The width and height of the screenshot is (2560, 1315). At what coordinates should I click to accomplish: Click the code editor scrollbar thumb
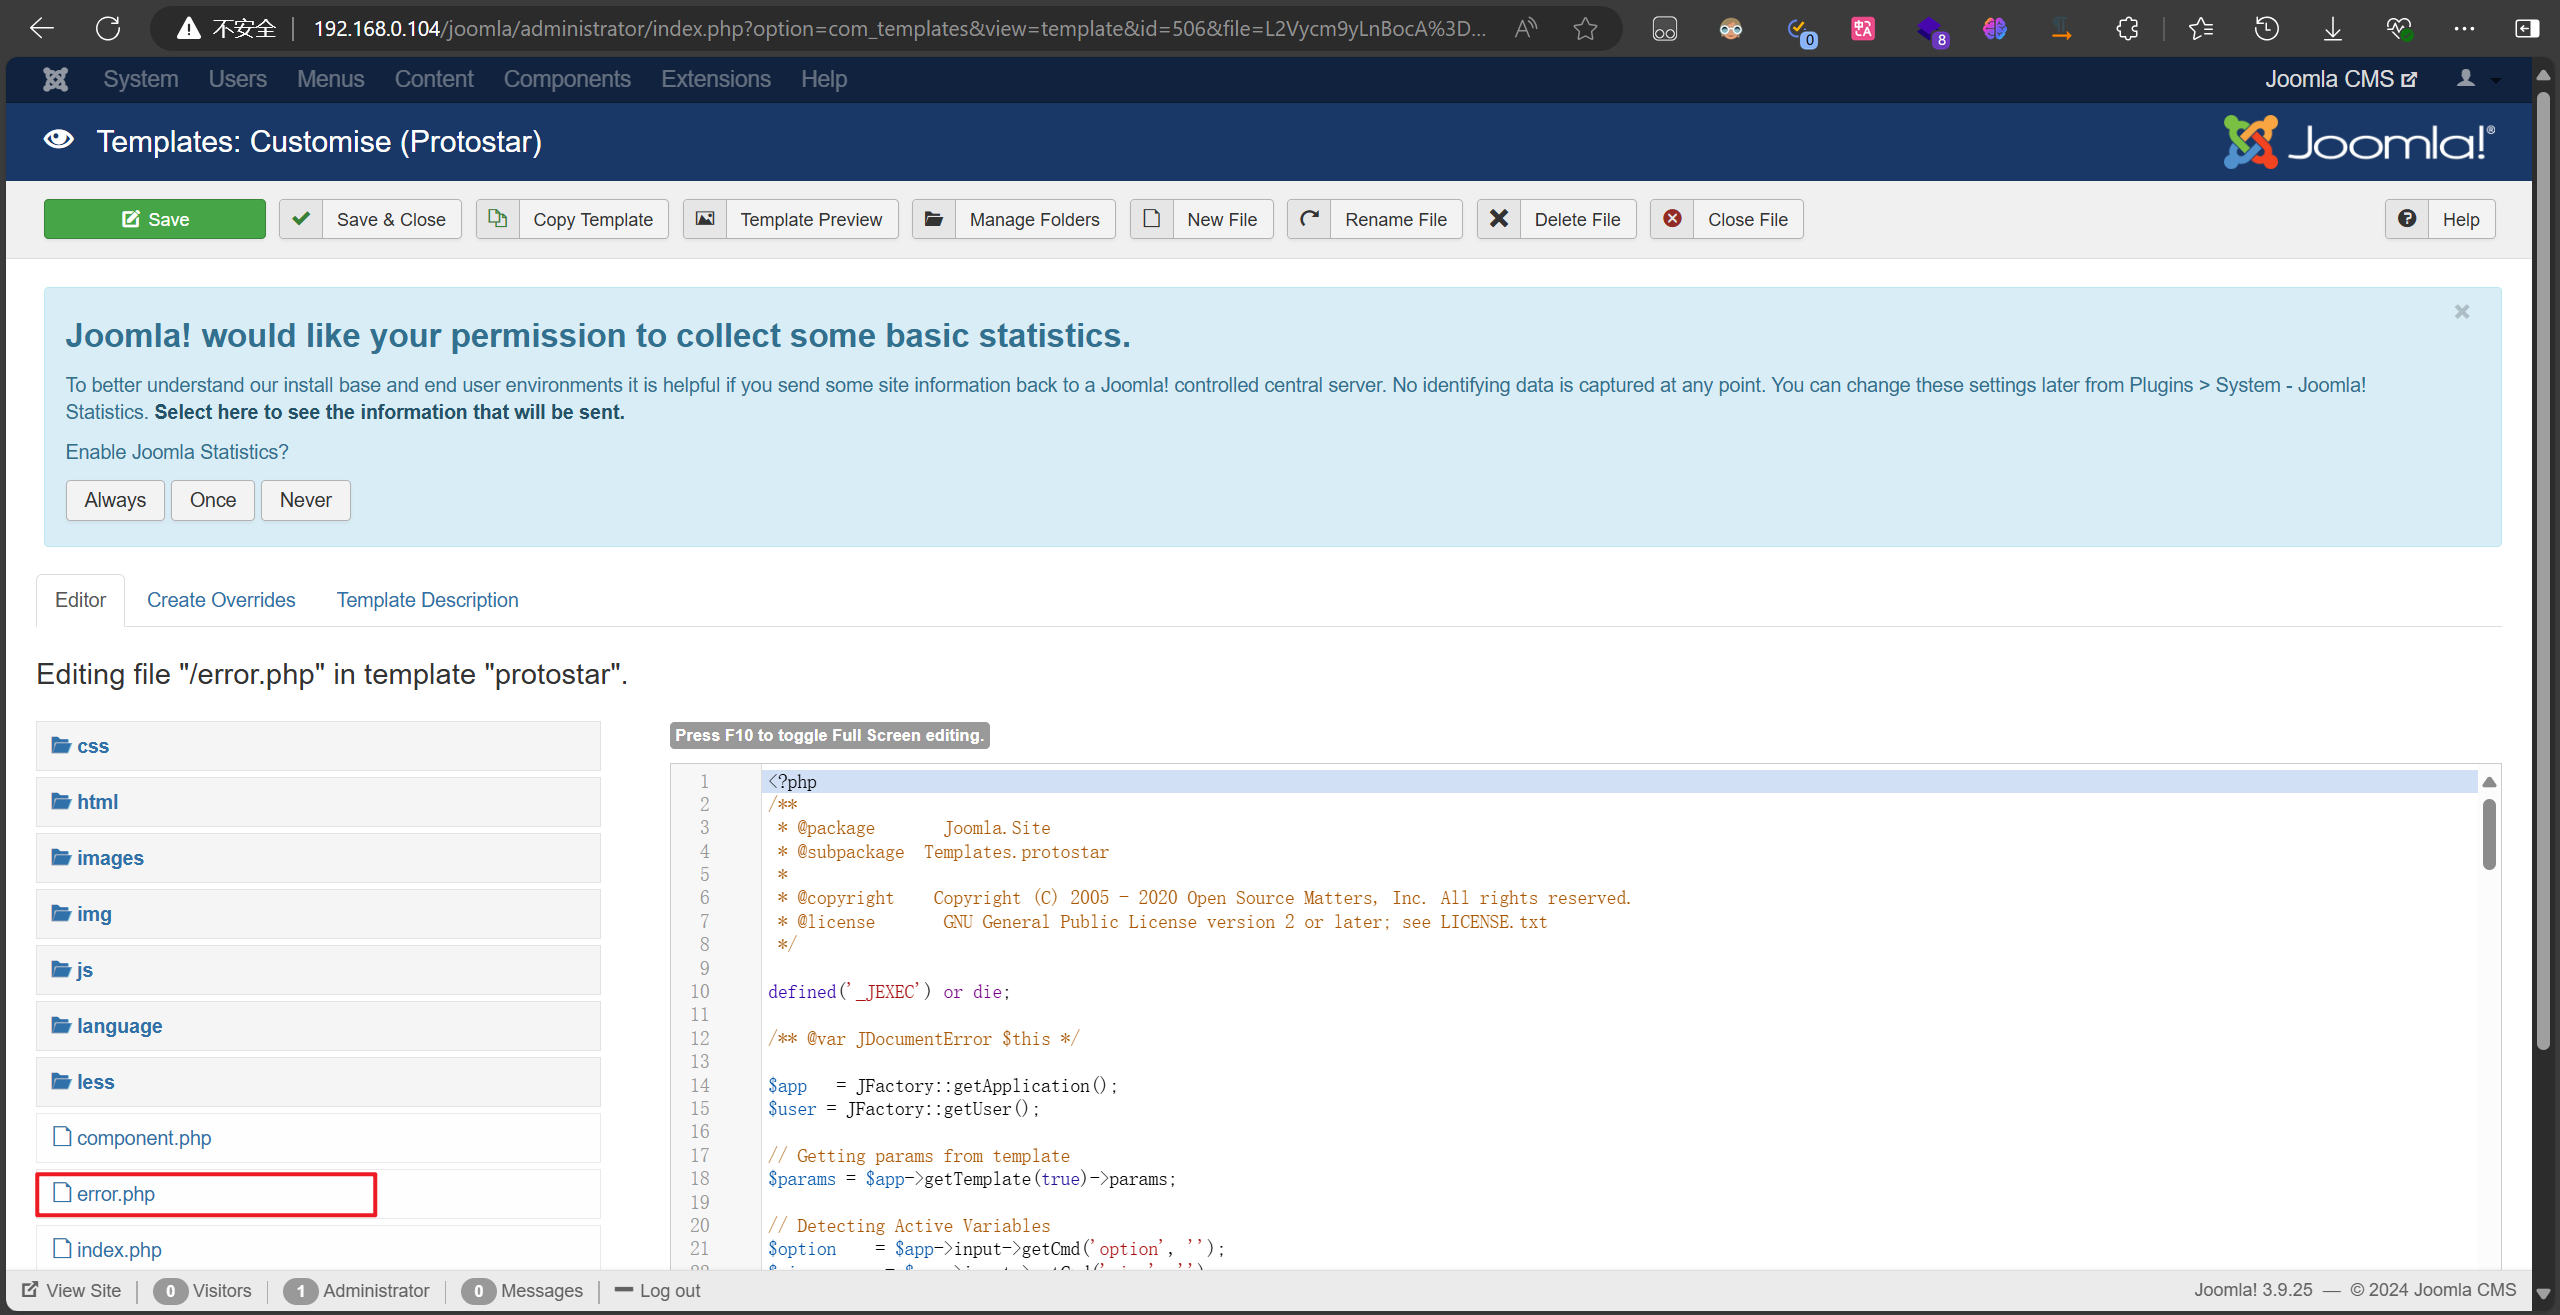click(x=2489, y=834)
